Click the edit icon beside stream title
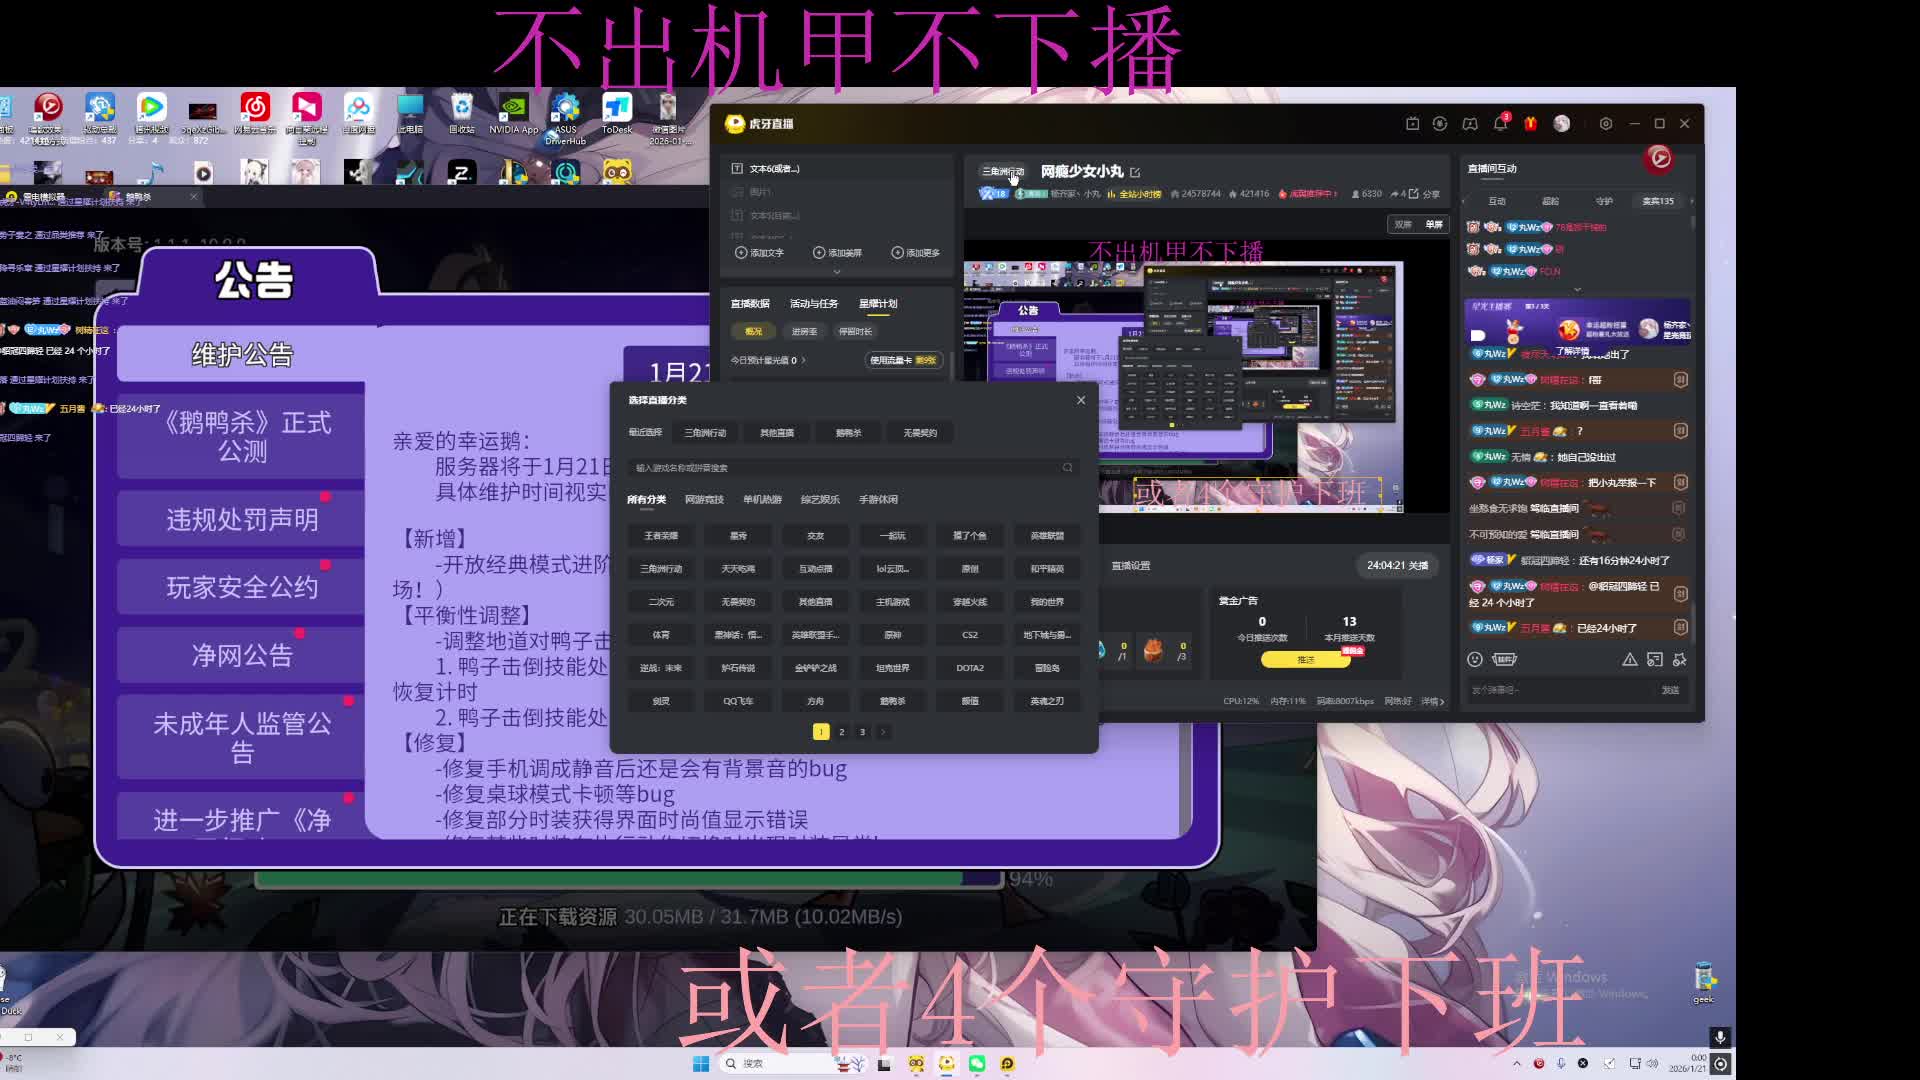Viewport: 1920px width, 1080px height. pyautogui.click(x=1135, y=172)
